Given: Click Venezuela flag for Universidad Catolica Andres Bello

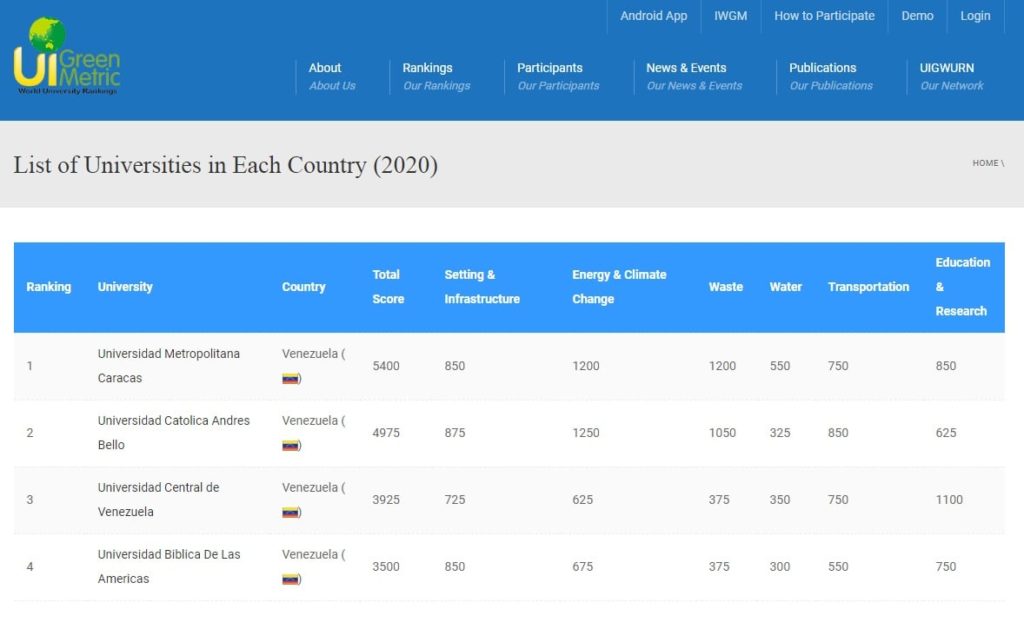Looking at the screenshot, I should 291,446.
